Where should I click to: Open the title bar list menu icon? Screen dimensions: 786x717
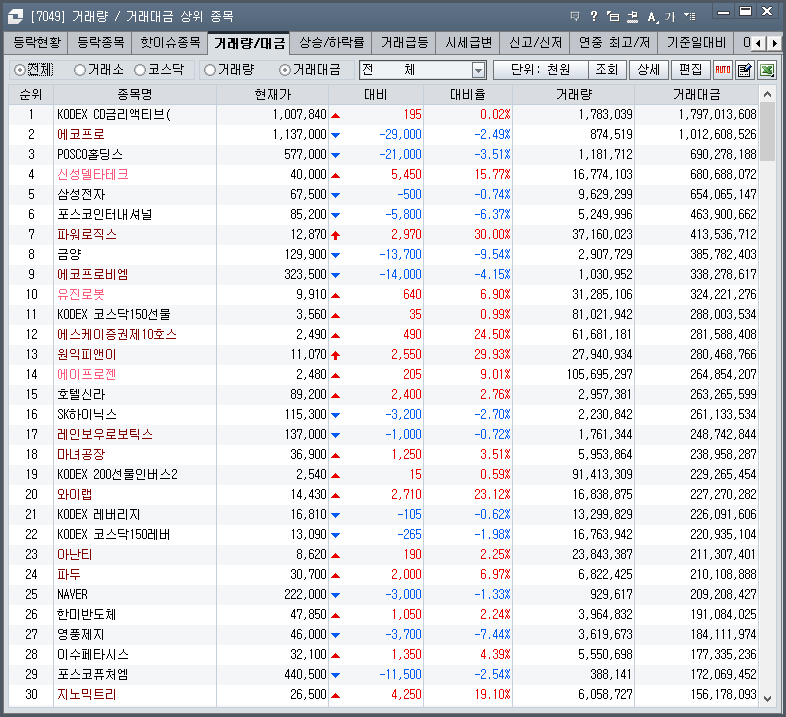690,17
